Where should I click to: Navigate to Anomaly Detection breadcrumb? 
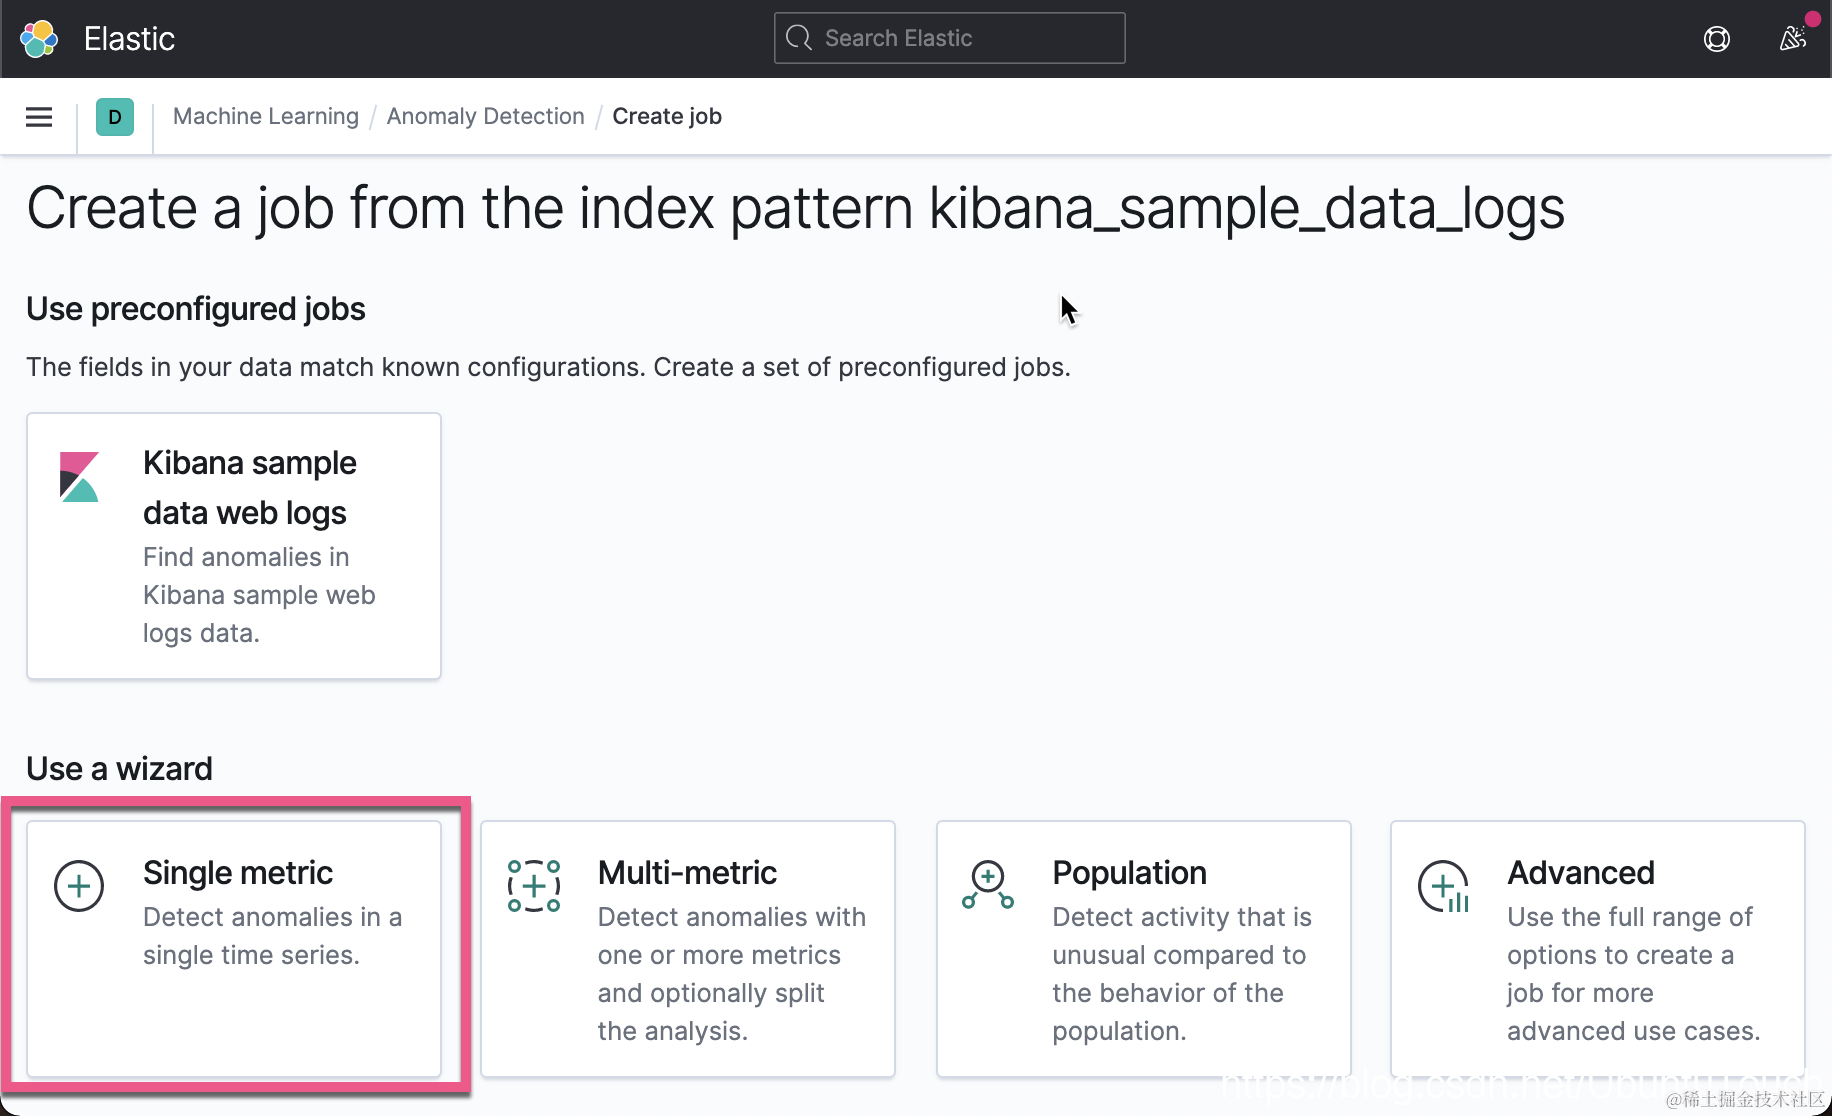(x=485, y=117)
